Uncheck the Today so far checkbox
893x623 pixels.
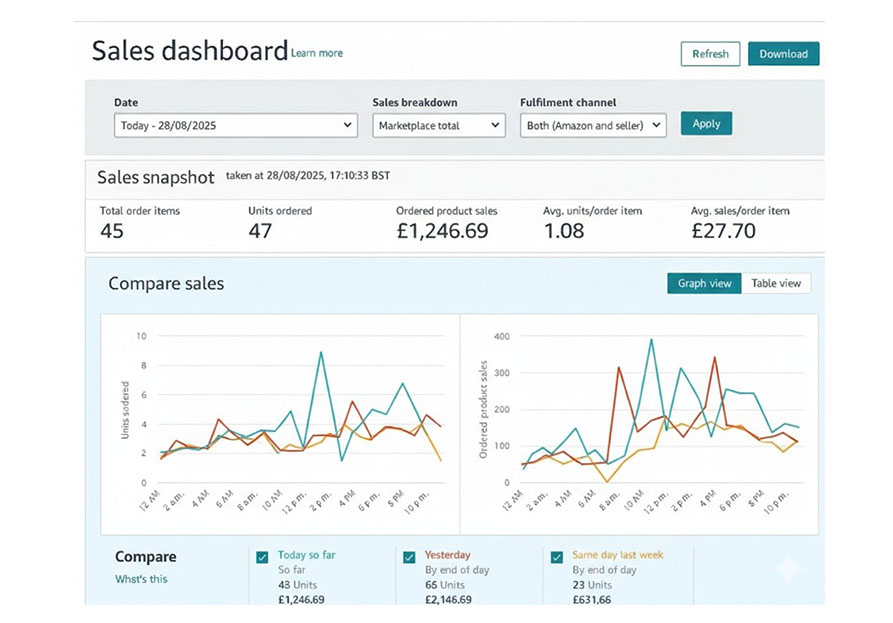tap(262, 557)
